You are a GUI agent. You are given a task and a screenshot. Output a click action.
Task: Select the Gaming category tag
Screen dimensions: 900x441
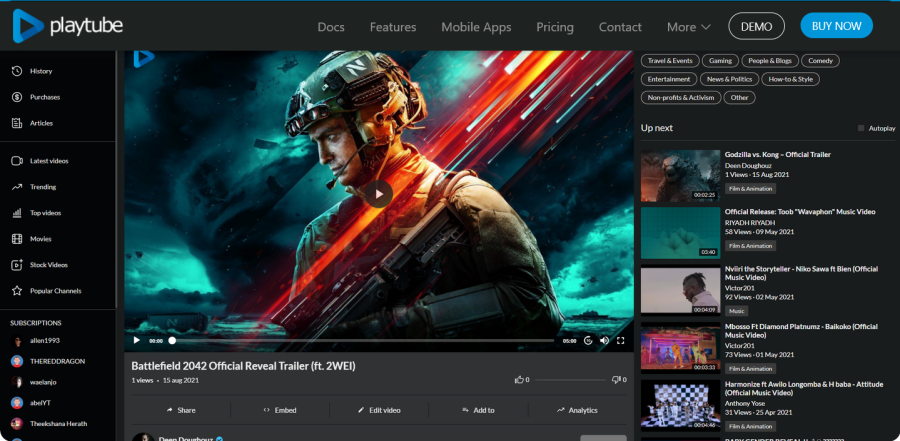(x=720, y=61)
